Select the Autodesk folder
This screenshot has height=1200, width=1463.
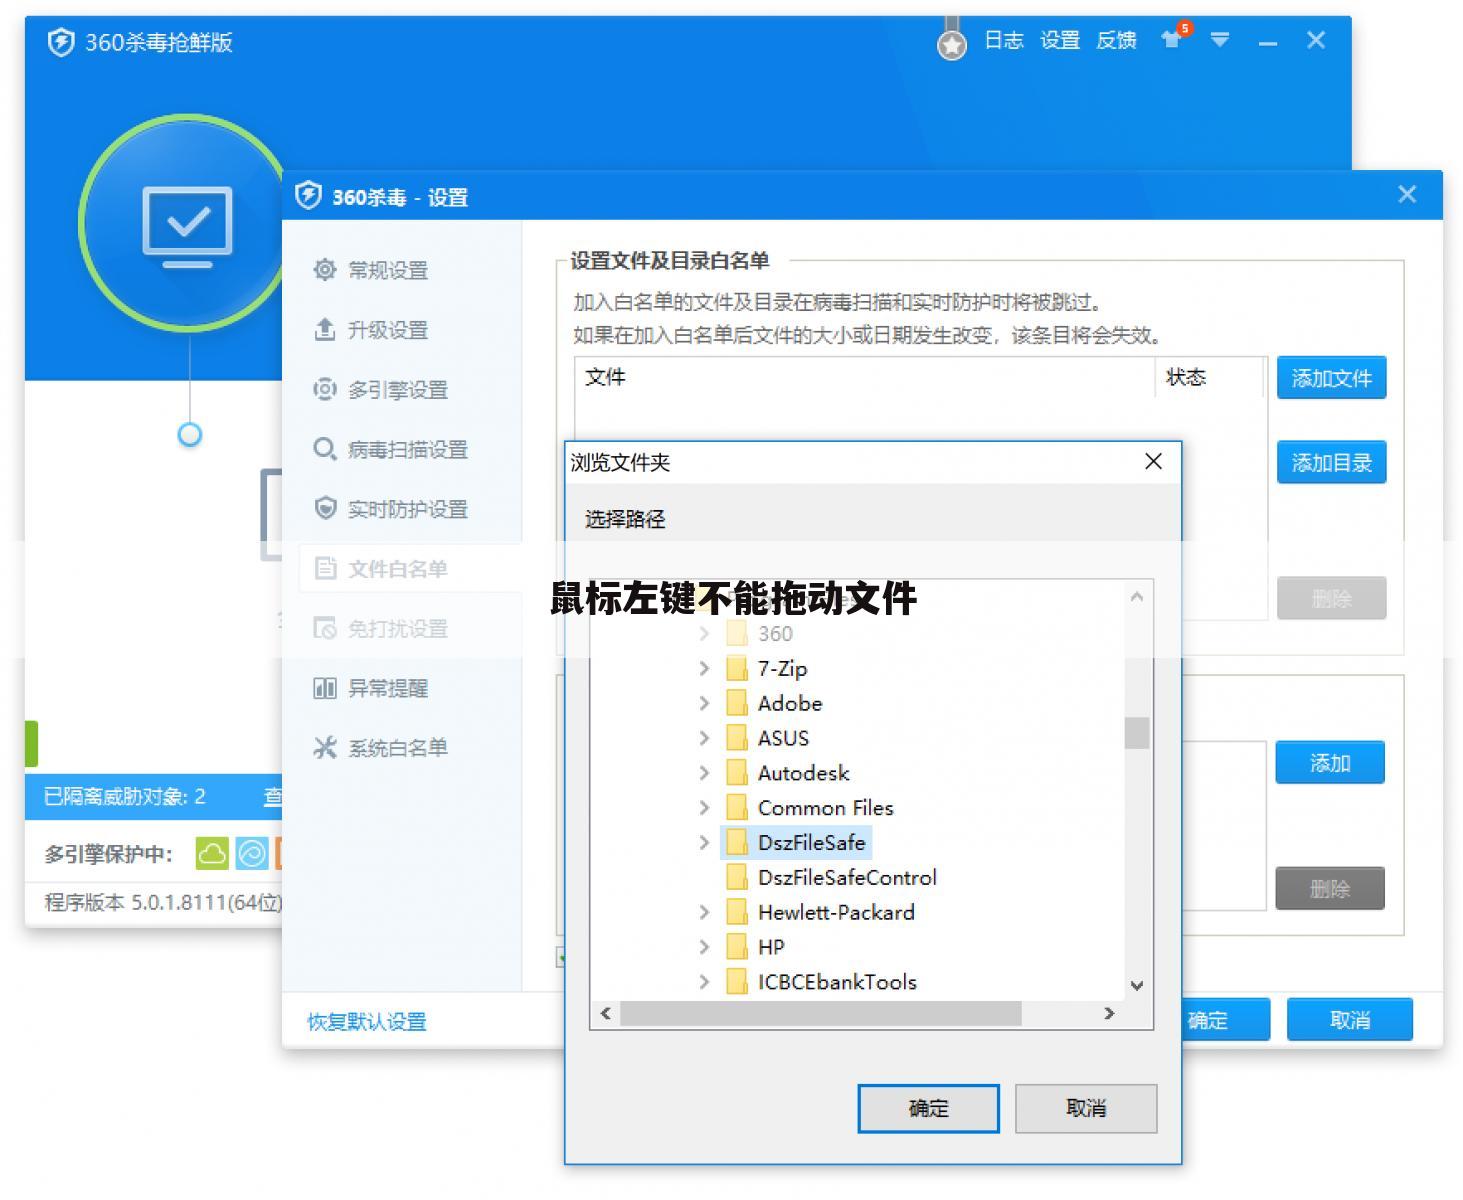tap(788, 773)
